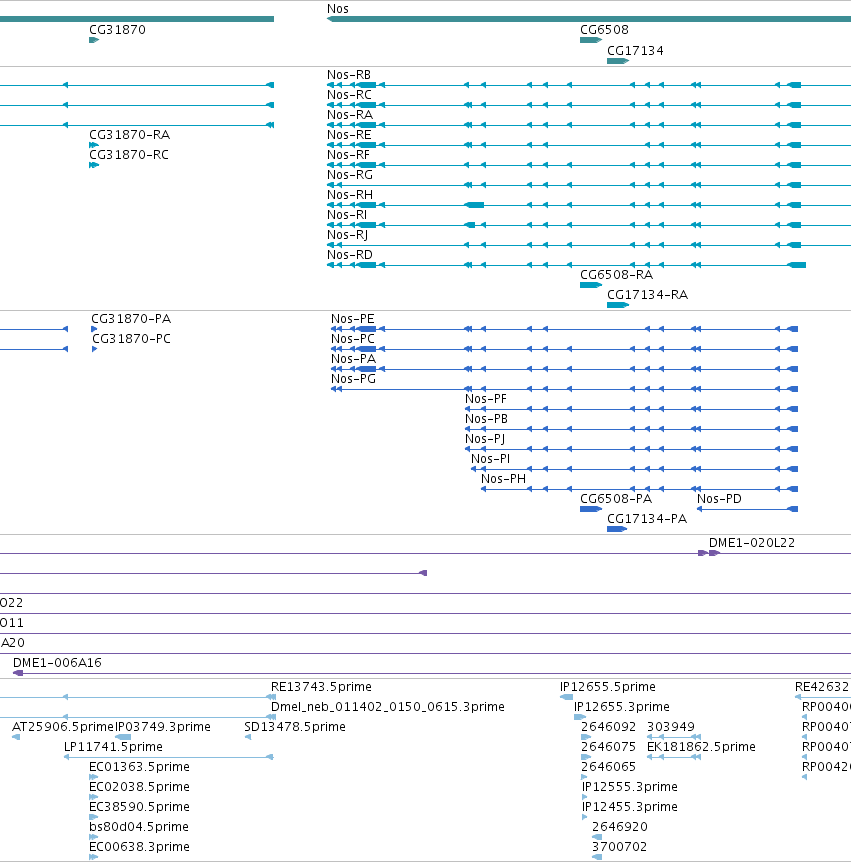Click the Nos-PH protein label
This screenshot has width=851, height=862.
[x=504, y=479]
